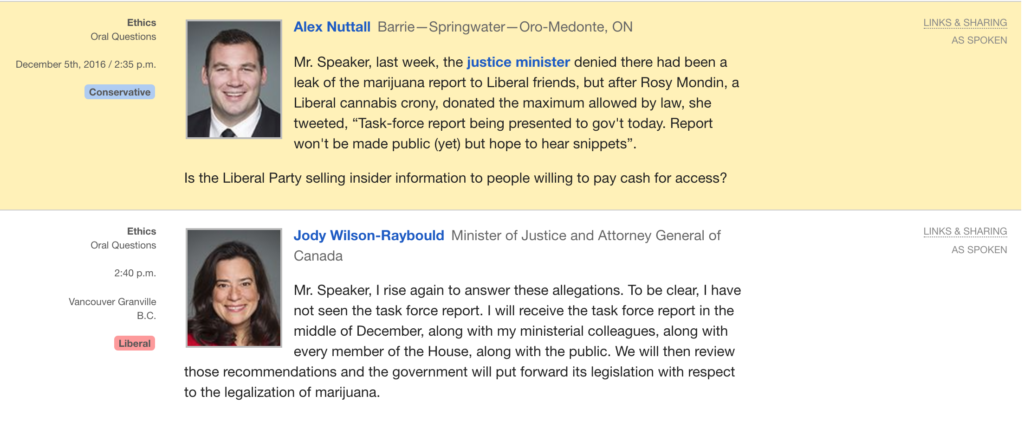Open Jody Wilson-Raybould's profile link
The width and height of the screenshot is (1024, 421).
point(368,236)
